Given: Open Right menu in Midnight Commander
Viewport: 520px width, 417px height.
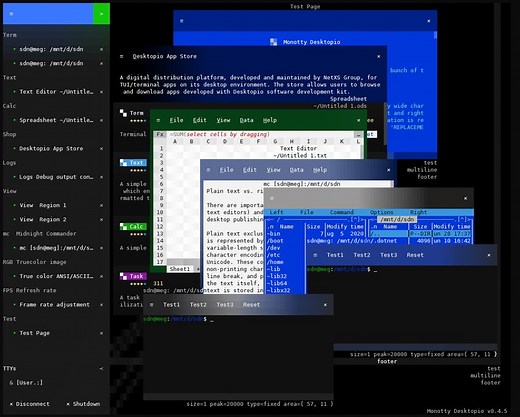Looking at the screenshot, I should 418,212.
